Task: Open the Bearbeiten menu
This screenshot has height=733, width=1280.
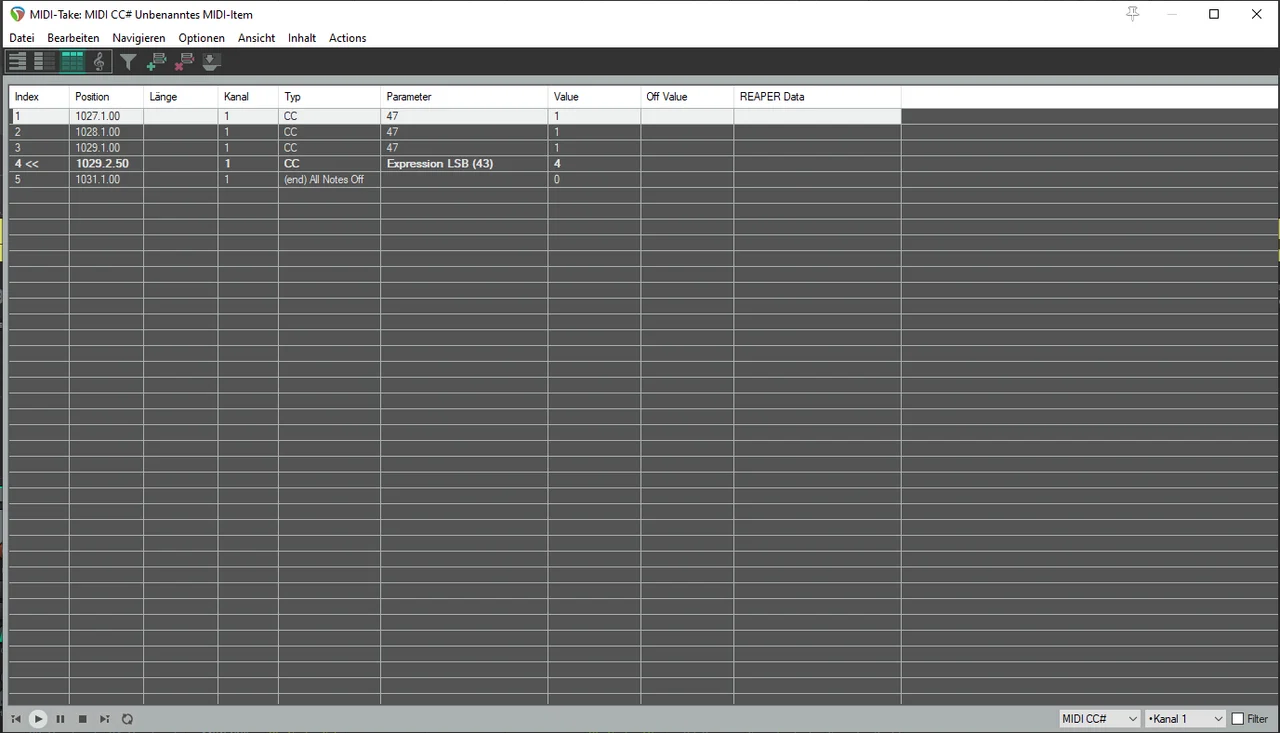Action: pos(73,38)
